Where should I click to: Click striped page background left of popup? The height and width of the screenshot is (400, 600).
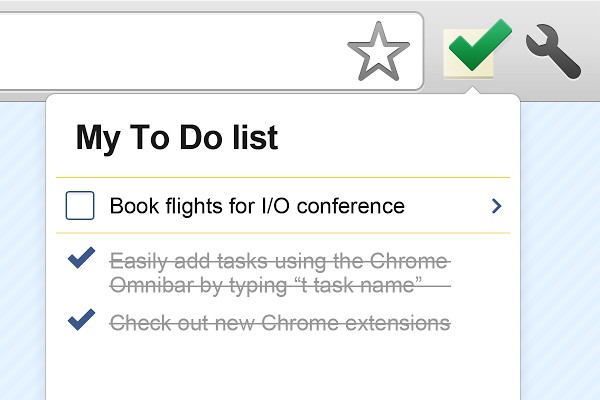point(22,250)
